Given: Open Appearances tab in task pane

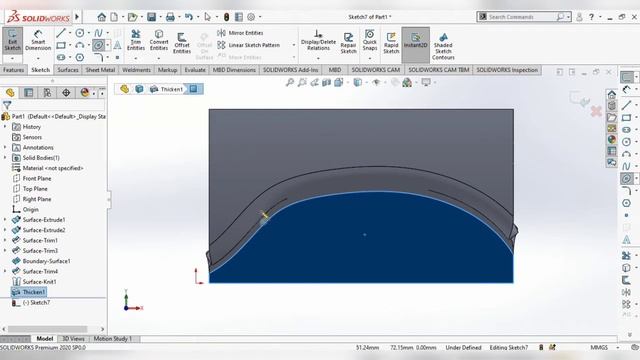Looking at the screenshot, I should click(611, 140).
